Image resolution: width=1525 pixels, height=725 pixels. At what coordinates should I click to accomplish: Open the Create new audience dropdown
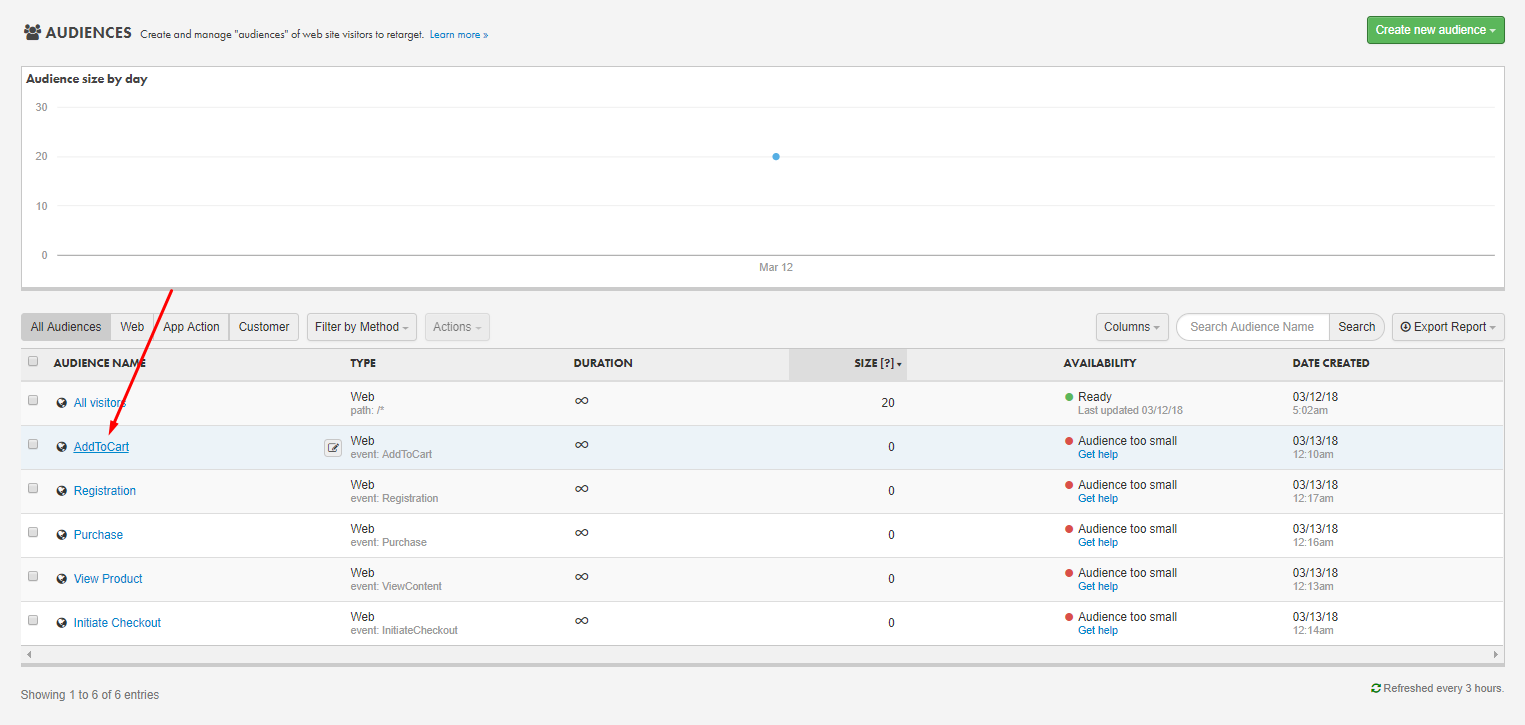1435,30
